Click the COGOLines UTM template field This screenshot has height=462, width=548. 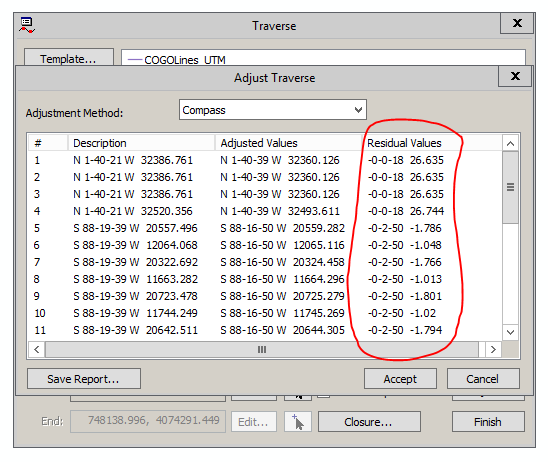tap(323, 58)
